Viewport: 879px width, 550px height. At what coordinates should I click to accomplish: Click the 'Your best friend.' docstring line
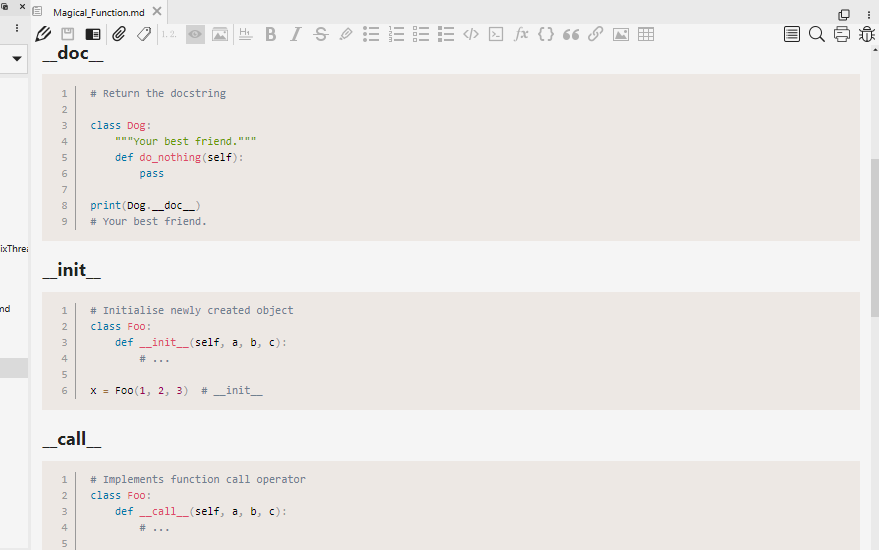[186, 141]
